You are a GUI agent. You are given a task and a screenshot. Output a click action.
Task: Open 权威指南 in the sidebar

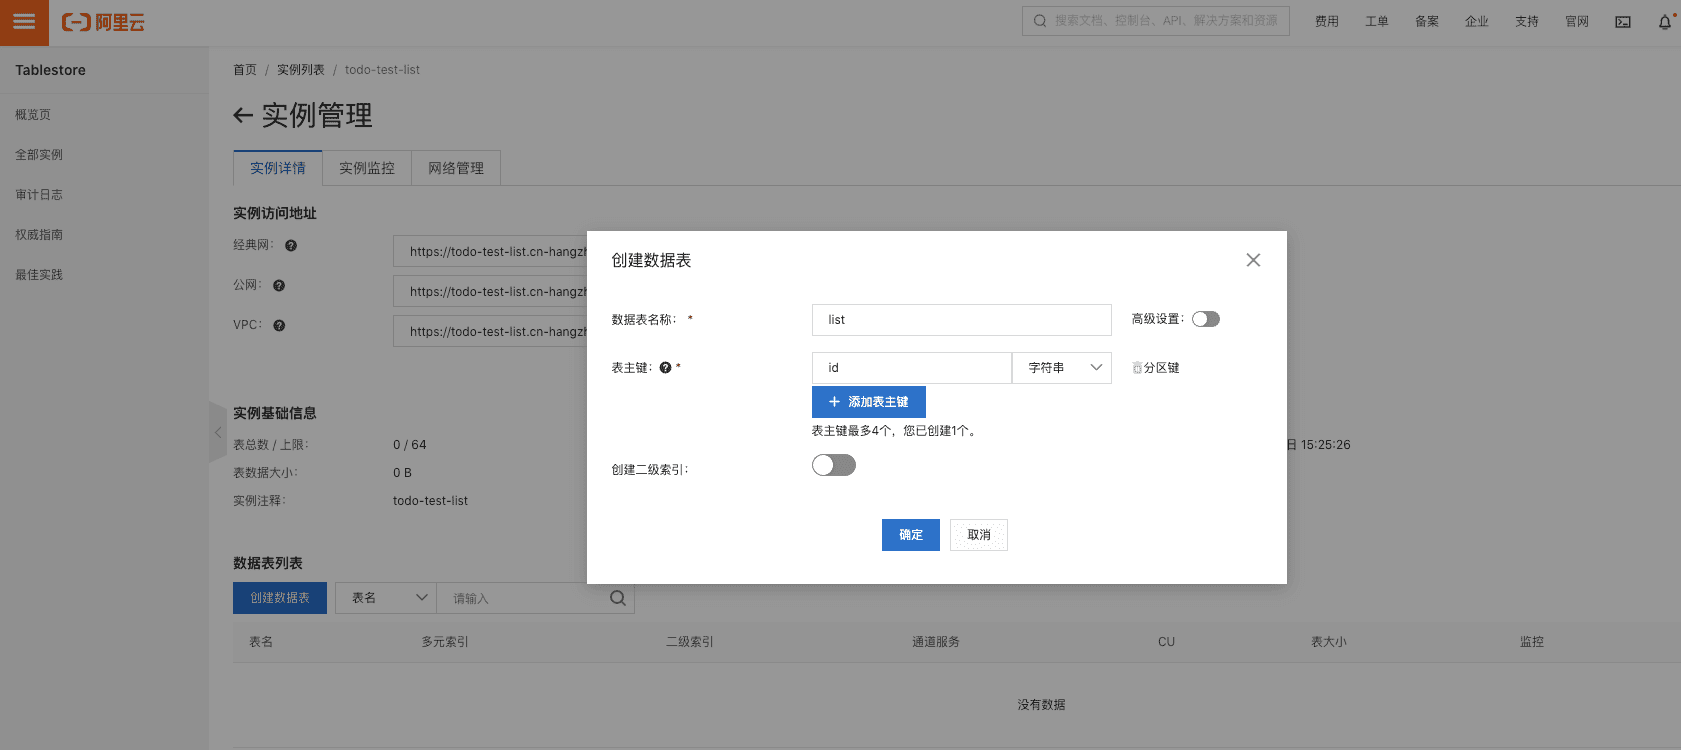[x=39, y=235]
